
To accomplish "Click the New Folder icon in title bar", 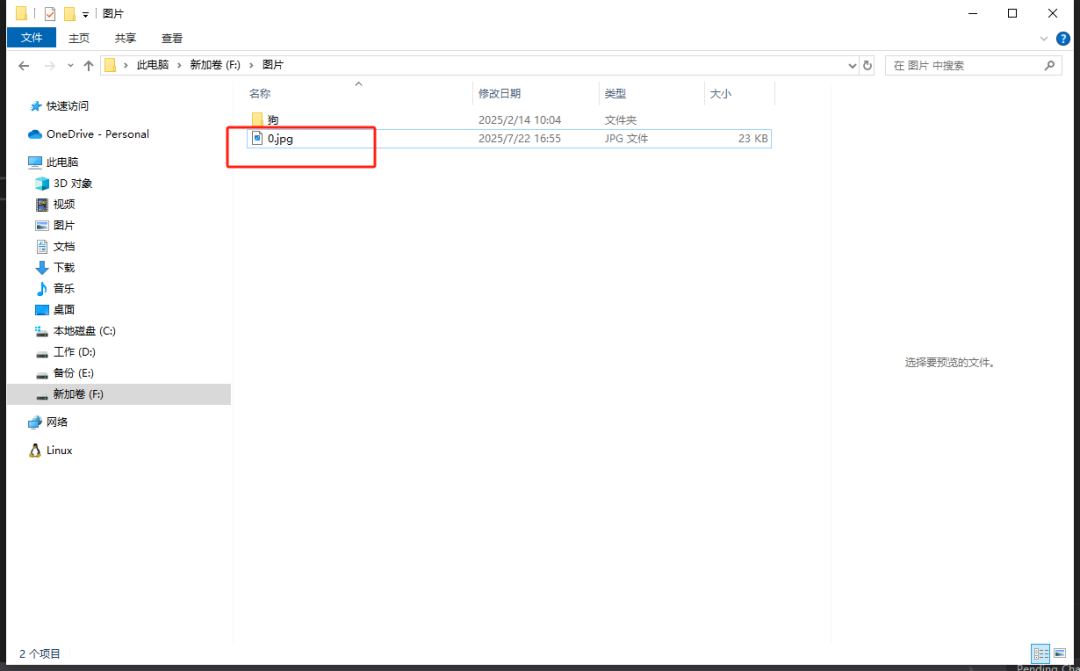I will point(69,14).
